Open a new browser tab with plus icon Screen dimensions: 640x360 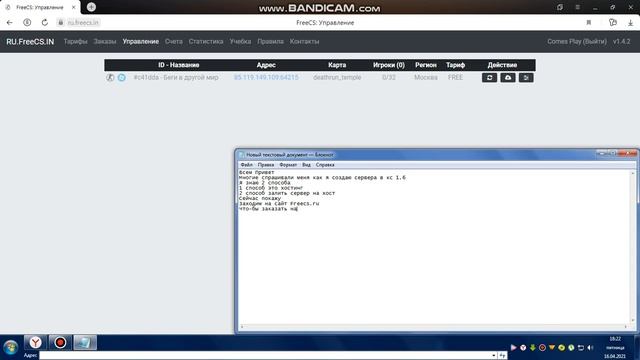(x=91, y=7)
